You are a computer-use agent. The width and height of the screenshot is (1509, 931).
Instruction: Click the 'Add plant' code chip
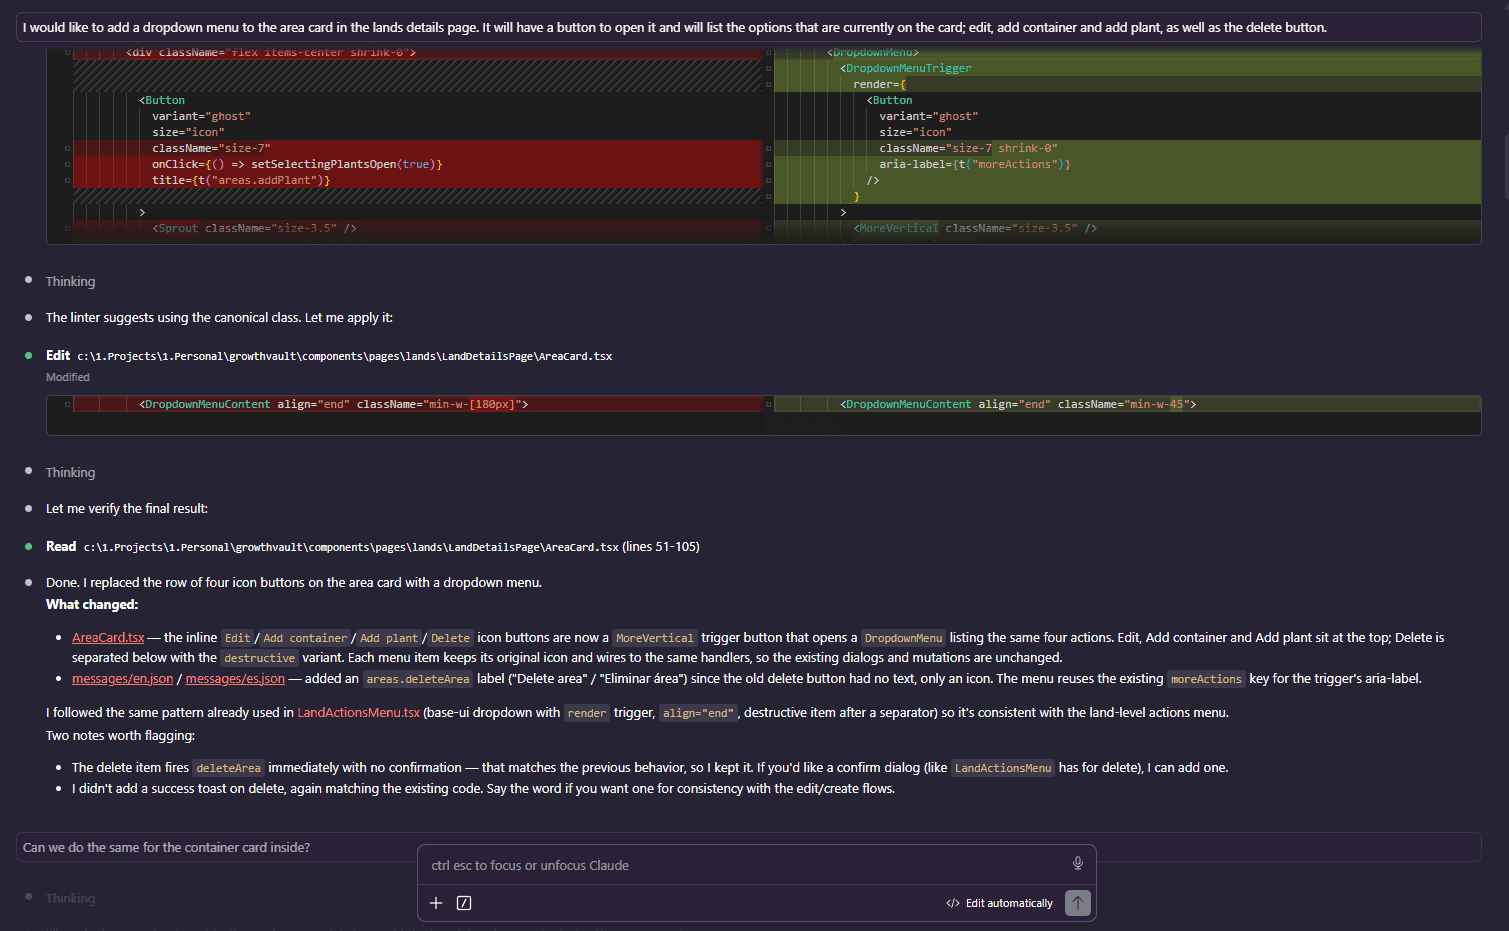click(389, 638)
